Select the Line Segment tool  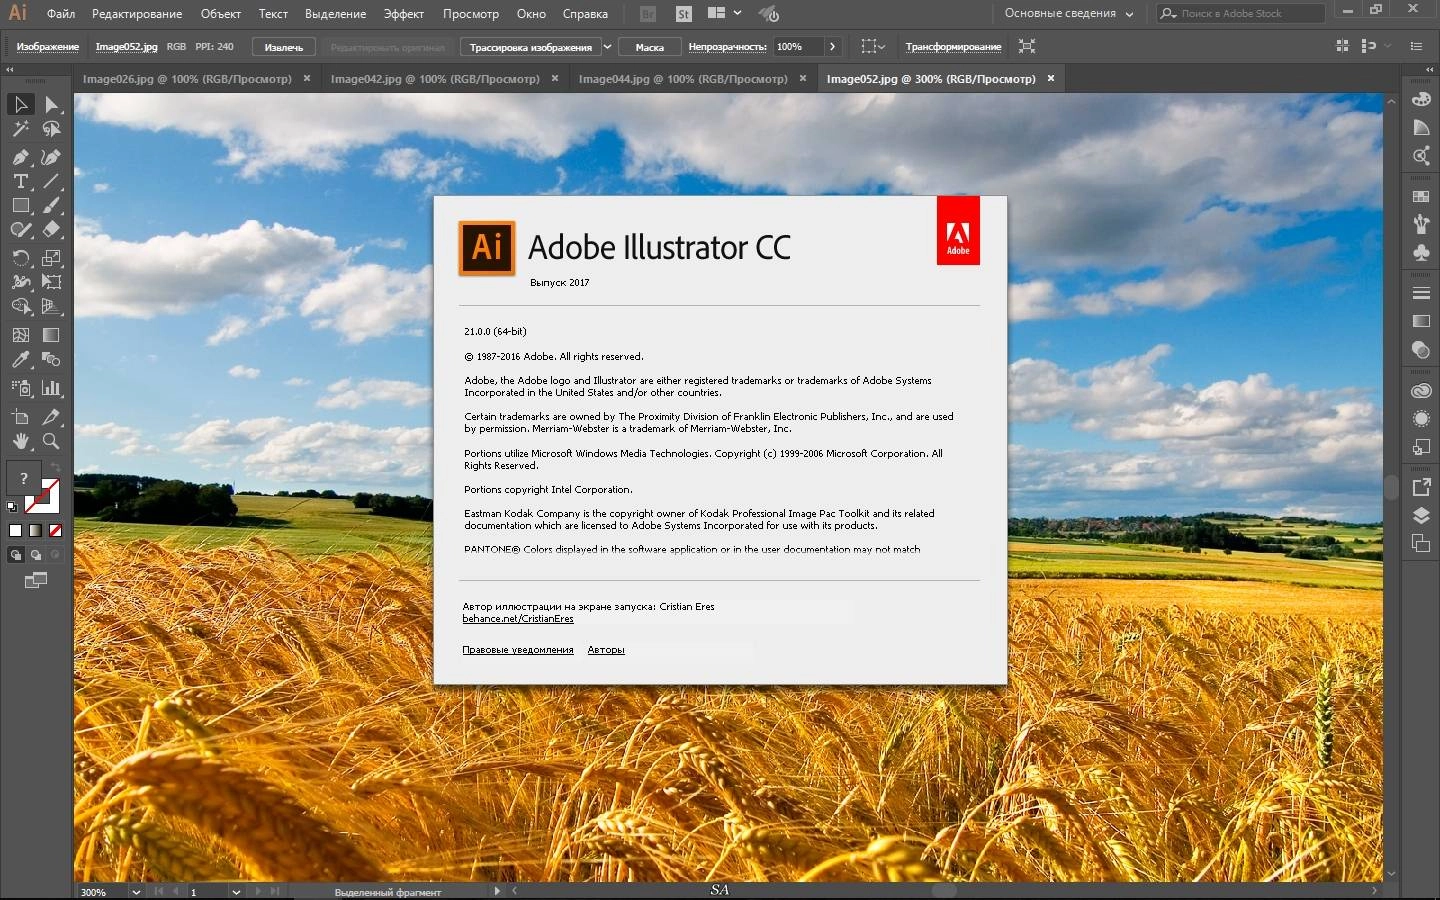51,181
